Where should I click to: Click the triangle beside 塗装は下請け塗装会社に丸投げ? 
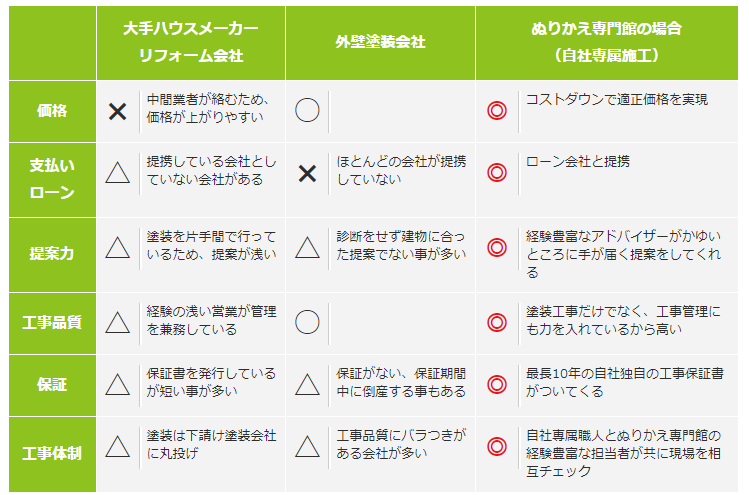point(118,446)
